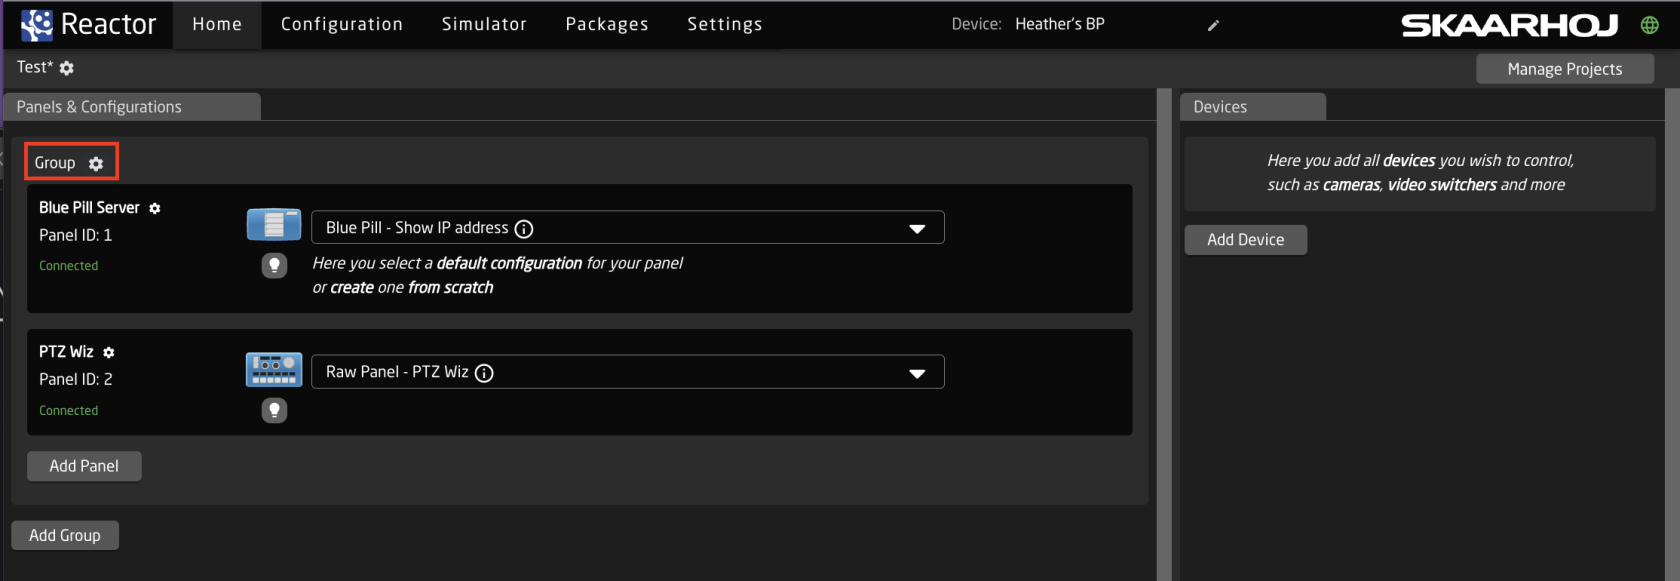Click the Reactor logo icon
The image size is (1680, 581).
[37, 24]
